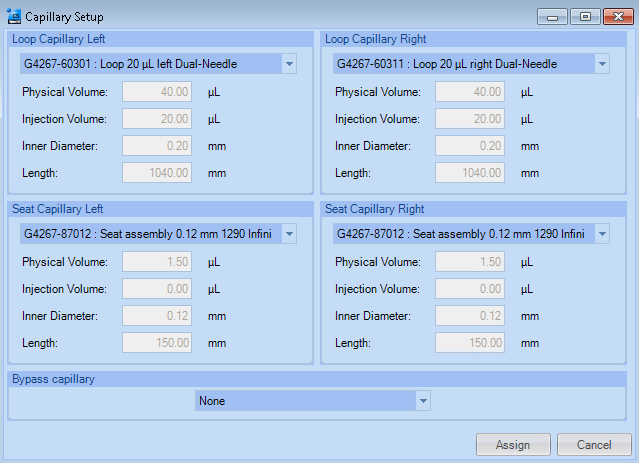The width and height of the screenshot is (639, 463).
Task: Click Length label in Loop Capillary Left
Action: coord(40,173)
